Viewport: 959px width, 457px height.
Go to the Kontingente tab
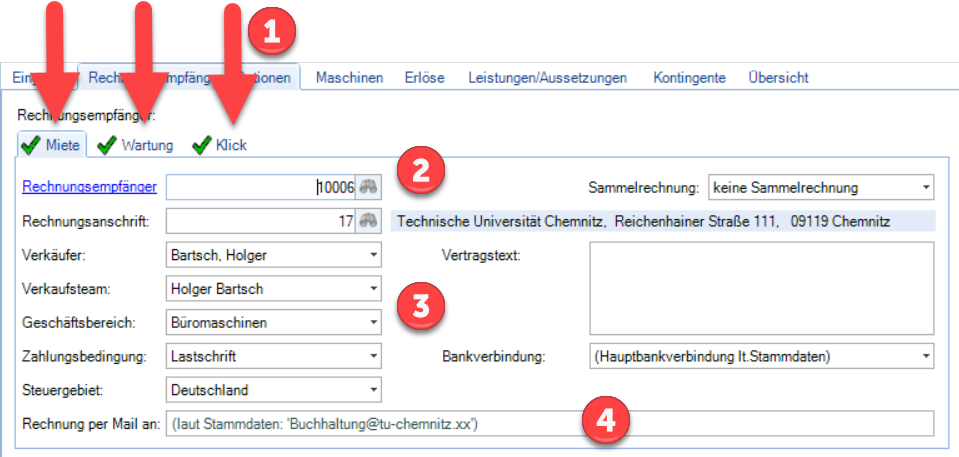click(x=689, y=77)
